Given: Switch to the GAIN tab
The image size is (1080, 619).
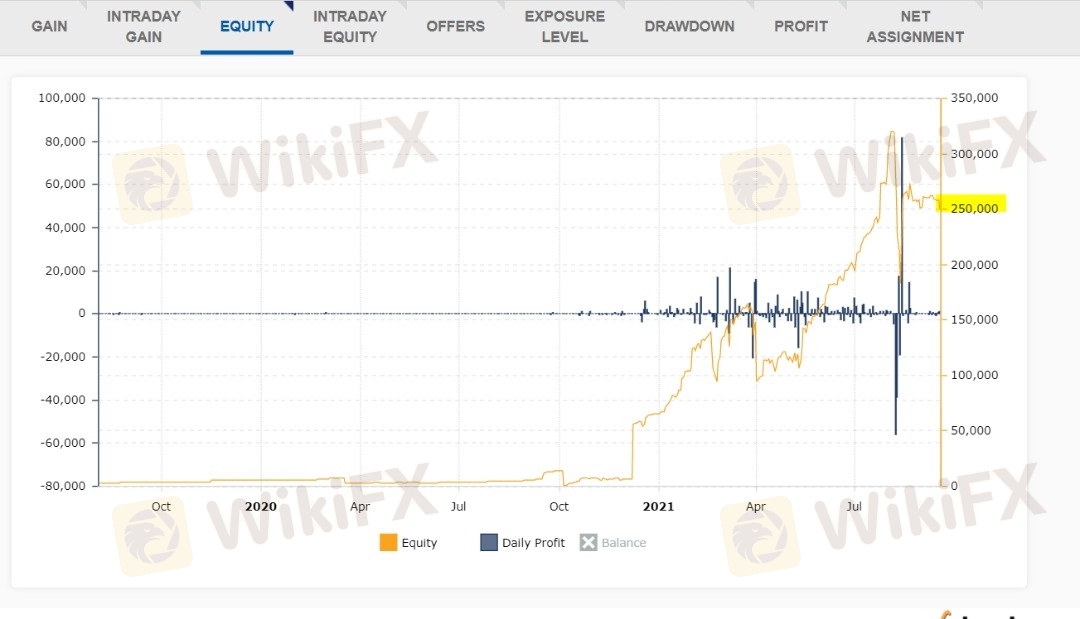Looking at the screenshot, I should pyautogui.click(x=49, y=26).
